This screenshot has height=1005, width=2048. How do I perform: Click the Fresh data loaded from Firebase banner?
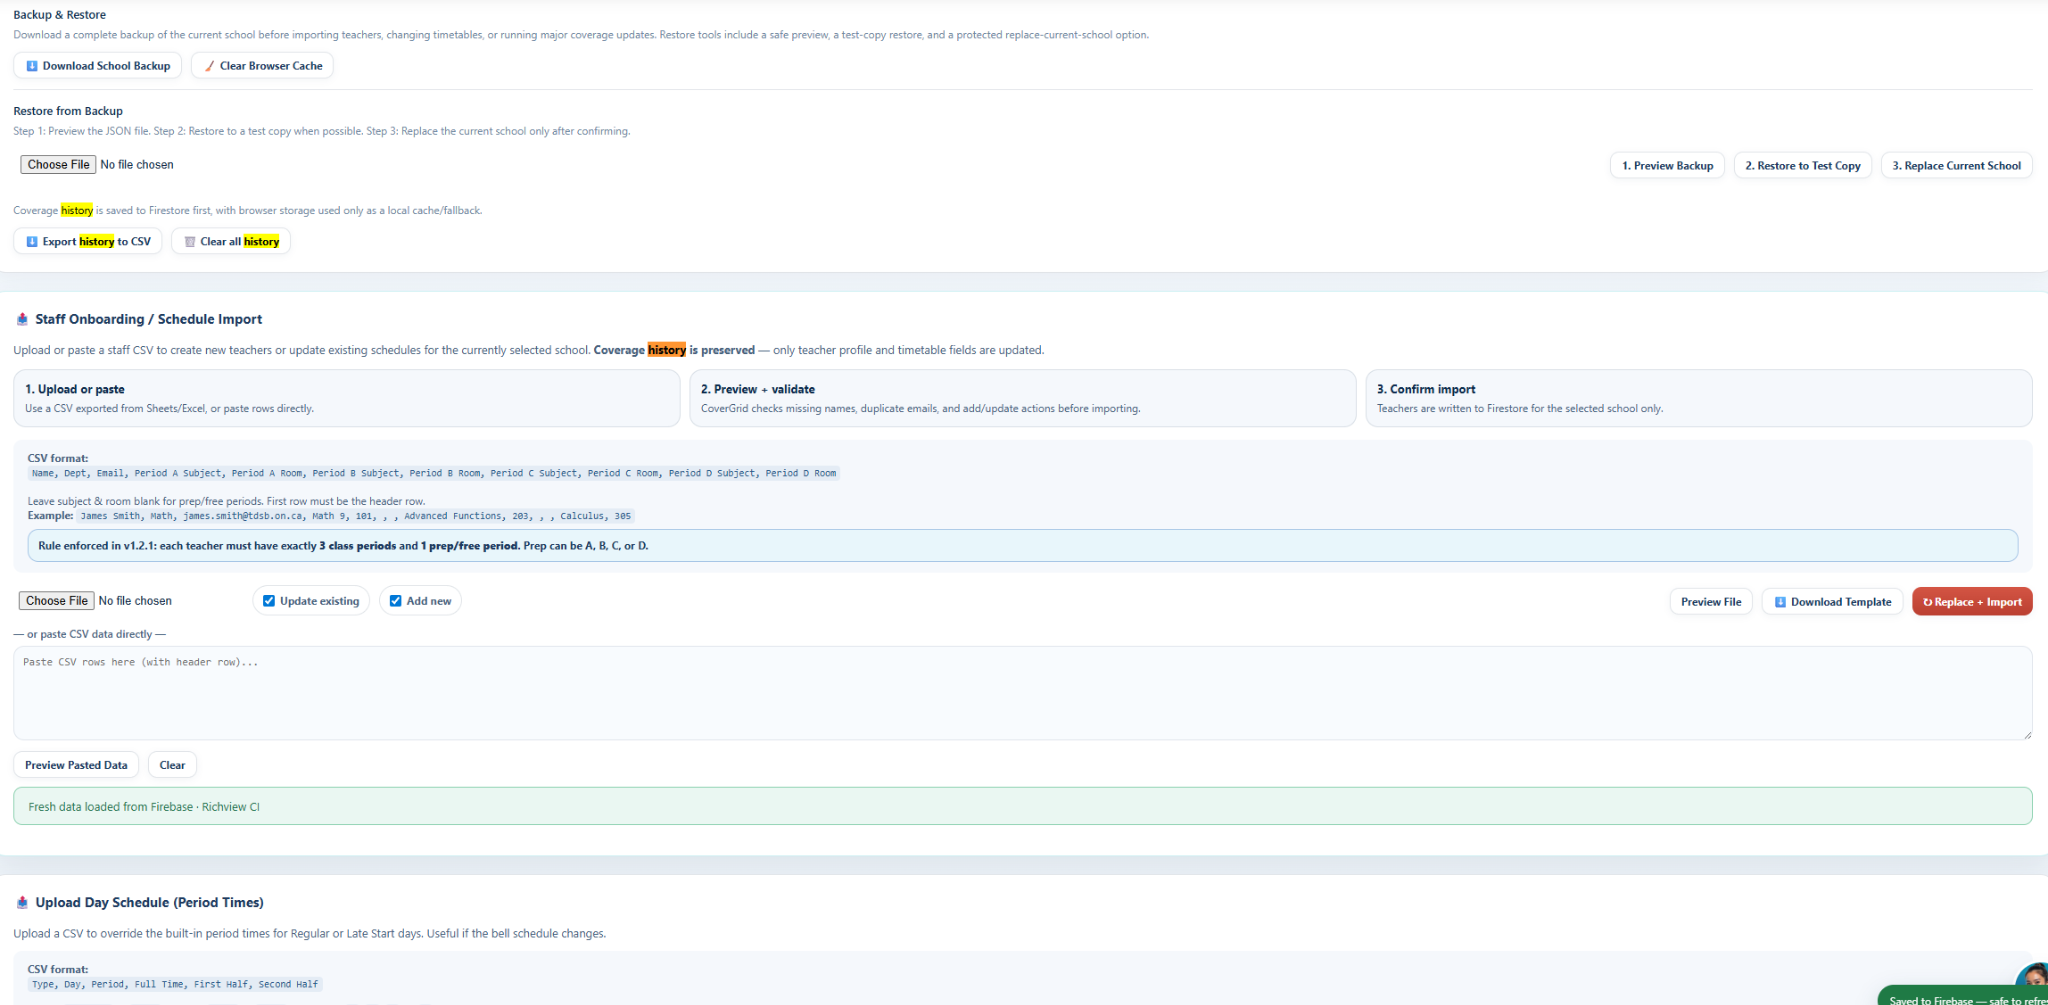[1023, 806]
